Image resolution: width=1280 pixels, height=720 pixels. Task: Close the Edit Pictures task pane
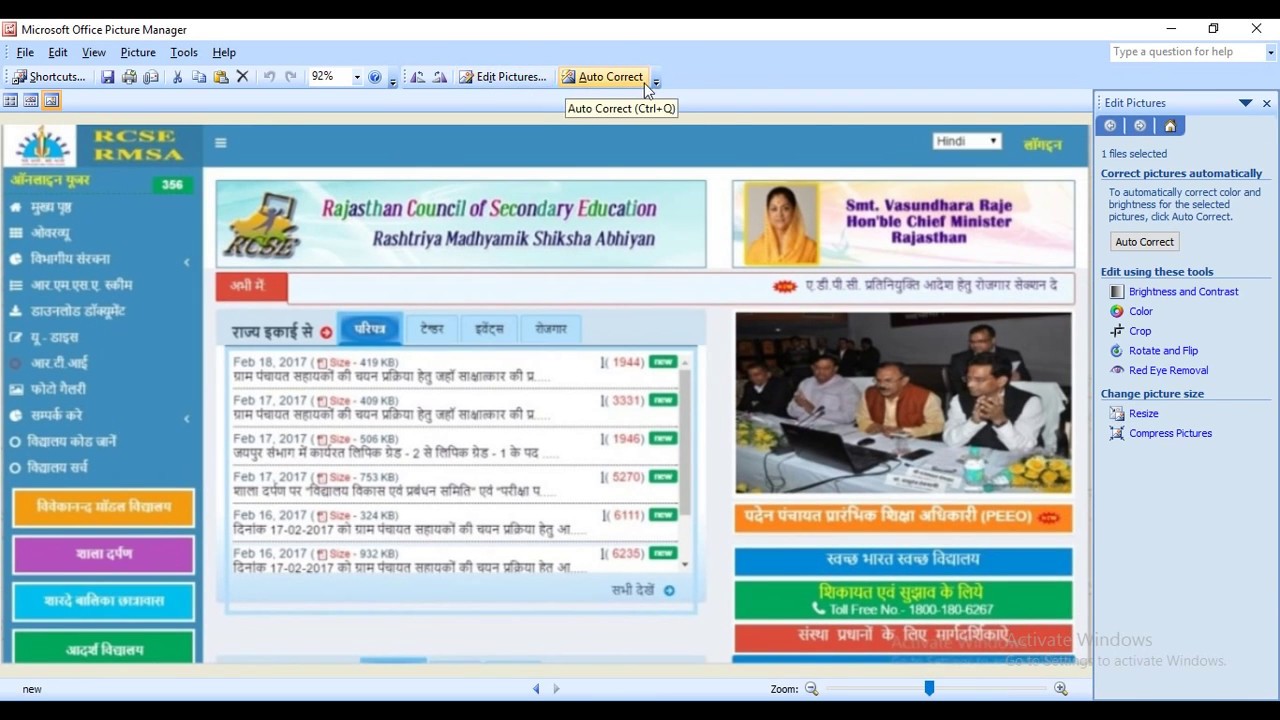click(x=1267, y=103)
